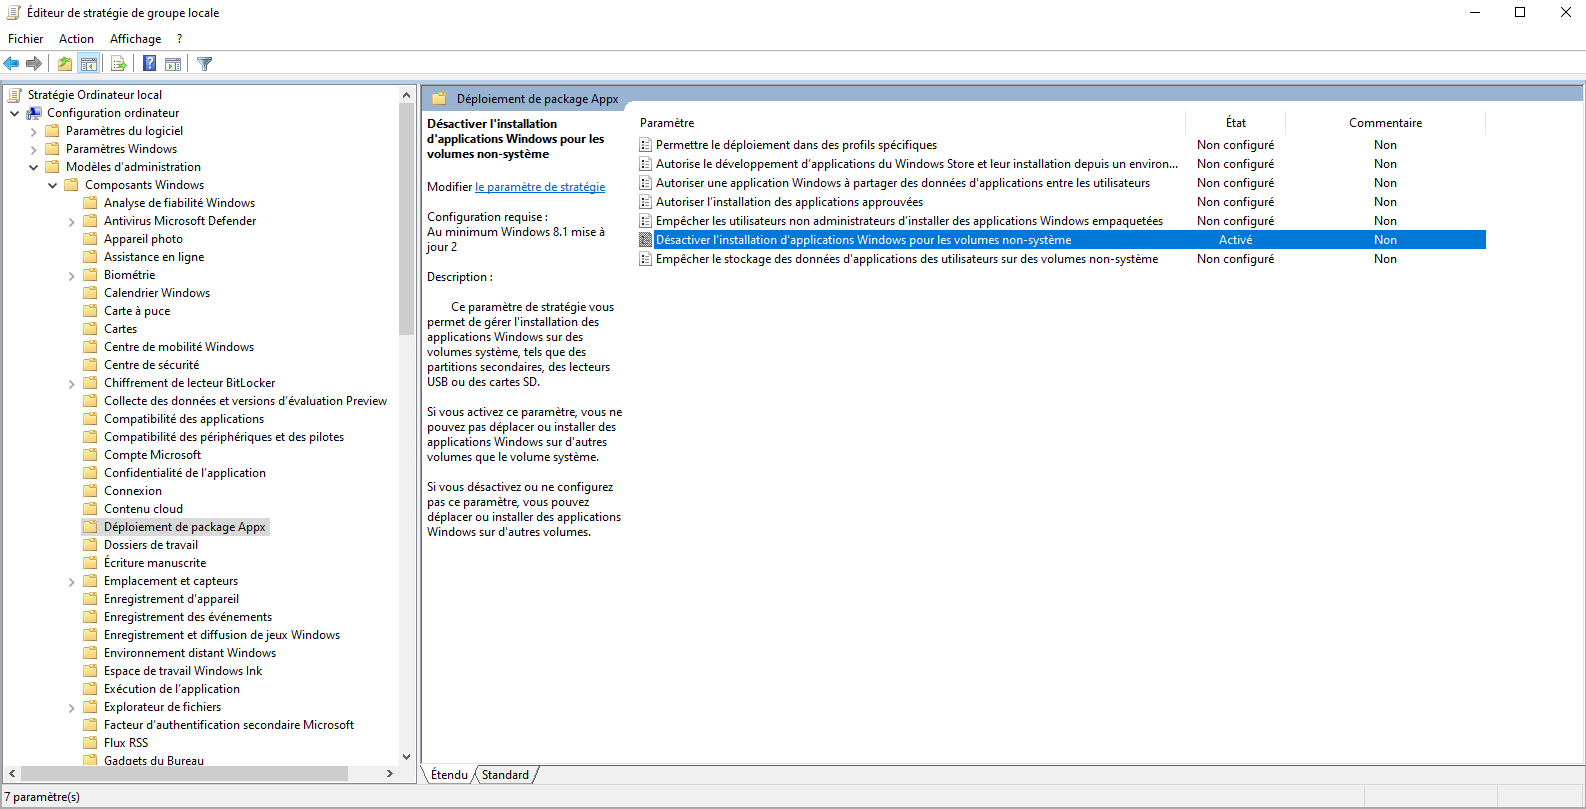Viewport: 1586px width, 809px height.
Task: Click policy icon for 'Empêcher les utilisateurs non administrateurs'
Action: point(646,221)
